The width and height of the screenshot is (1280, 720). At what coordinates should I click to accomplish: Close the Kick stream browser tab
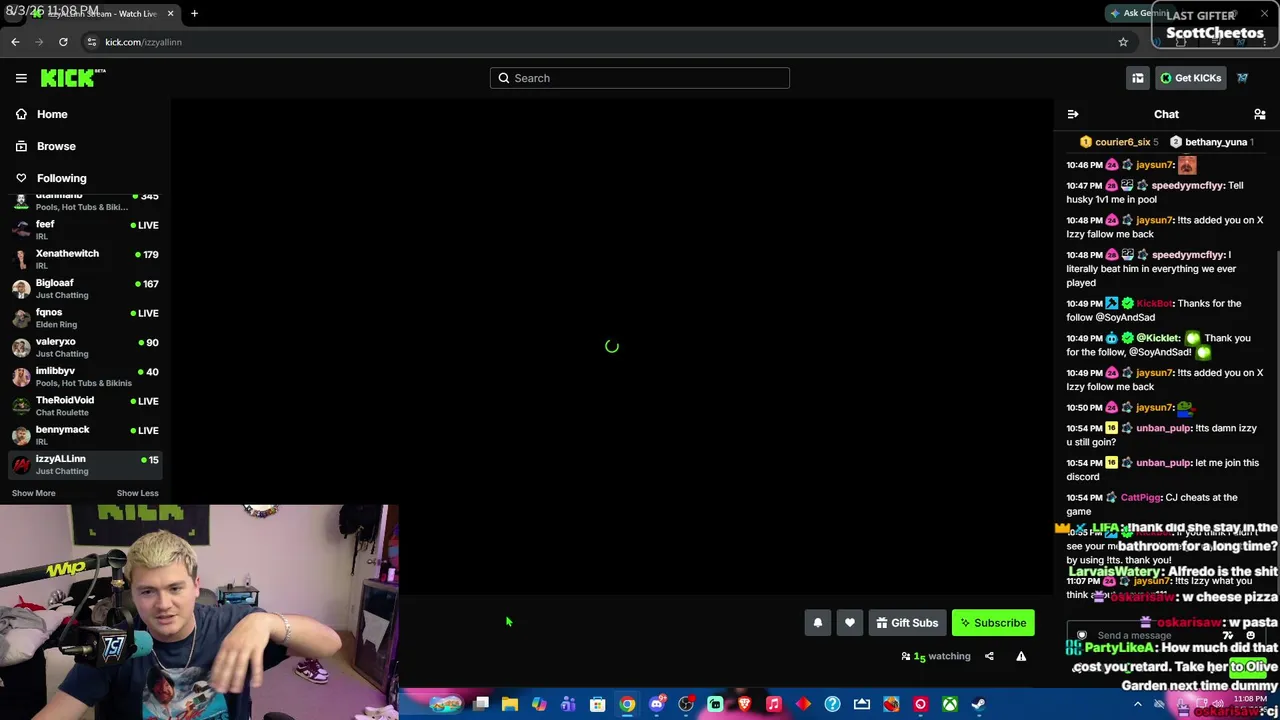point(170,13)
